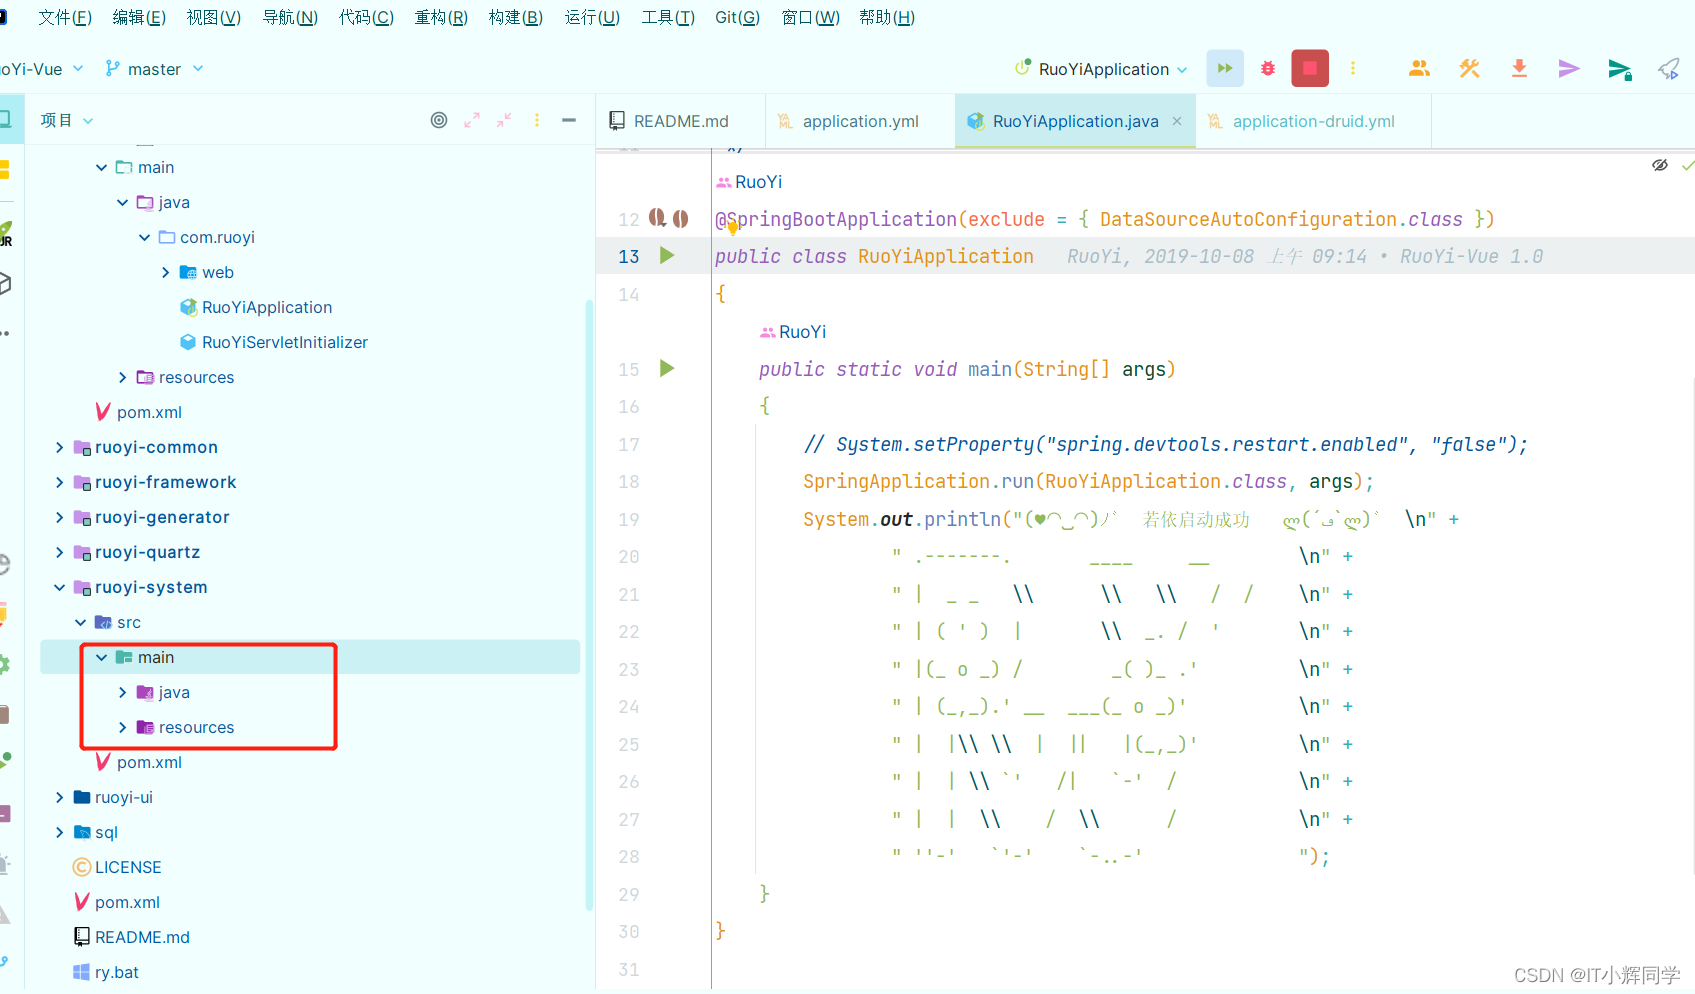
Task: Open the RuoYi-Vue project dropdown
Action: click(x=42, y=69)
